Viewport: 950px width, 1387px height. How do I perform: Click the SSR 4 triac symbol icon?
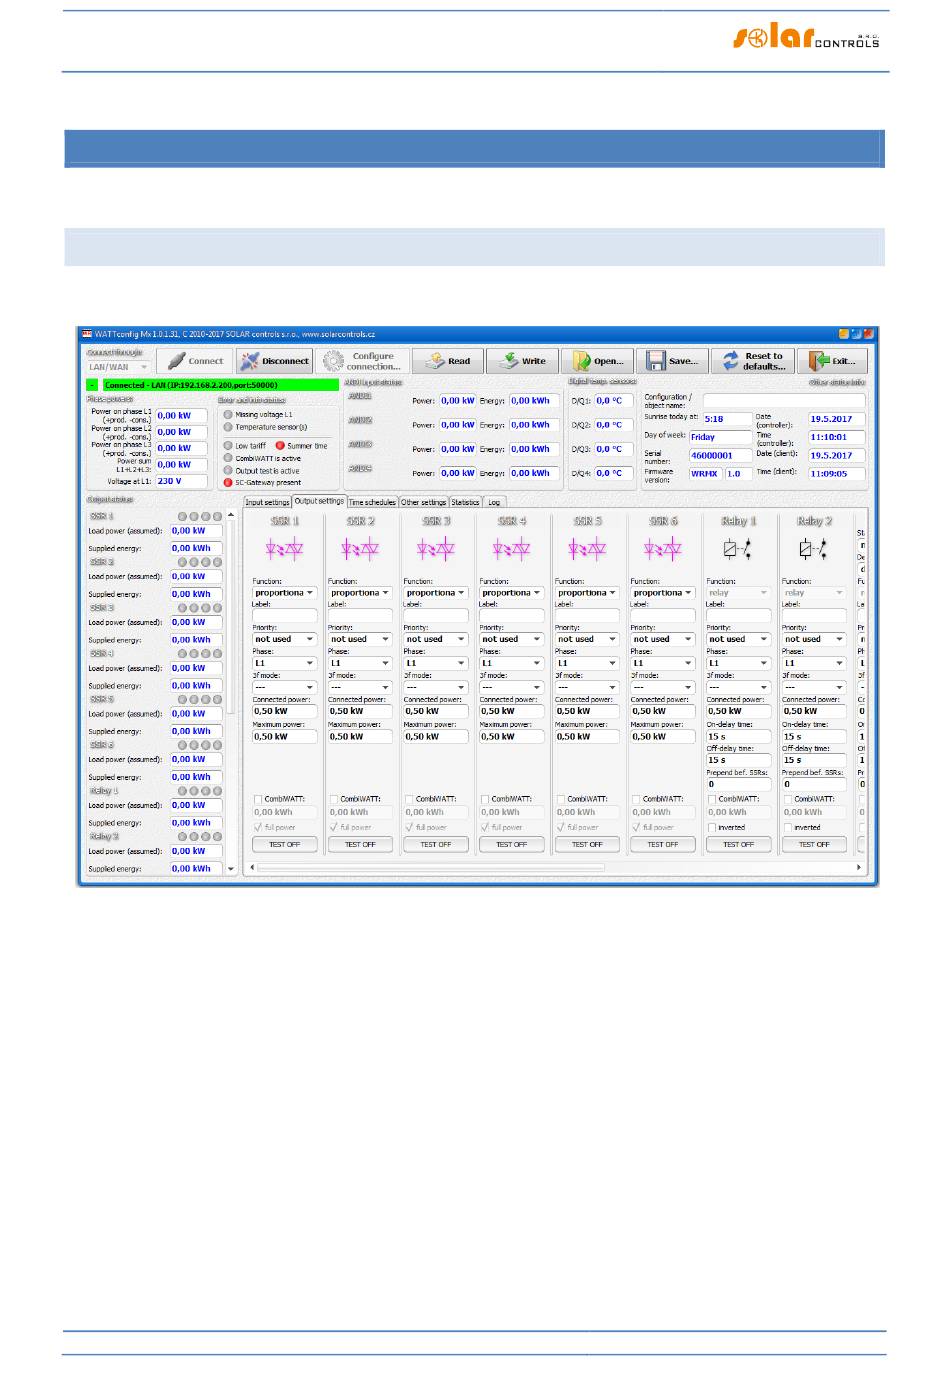point(511,548)
